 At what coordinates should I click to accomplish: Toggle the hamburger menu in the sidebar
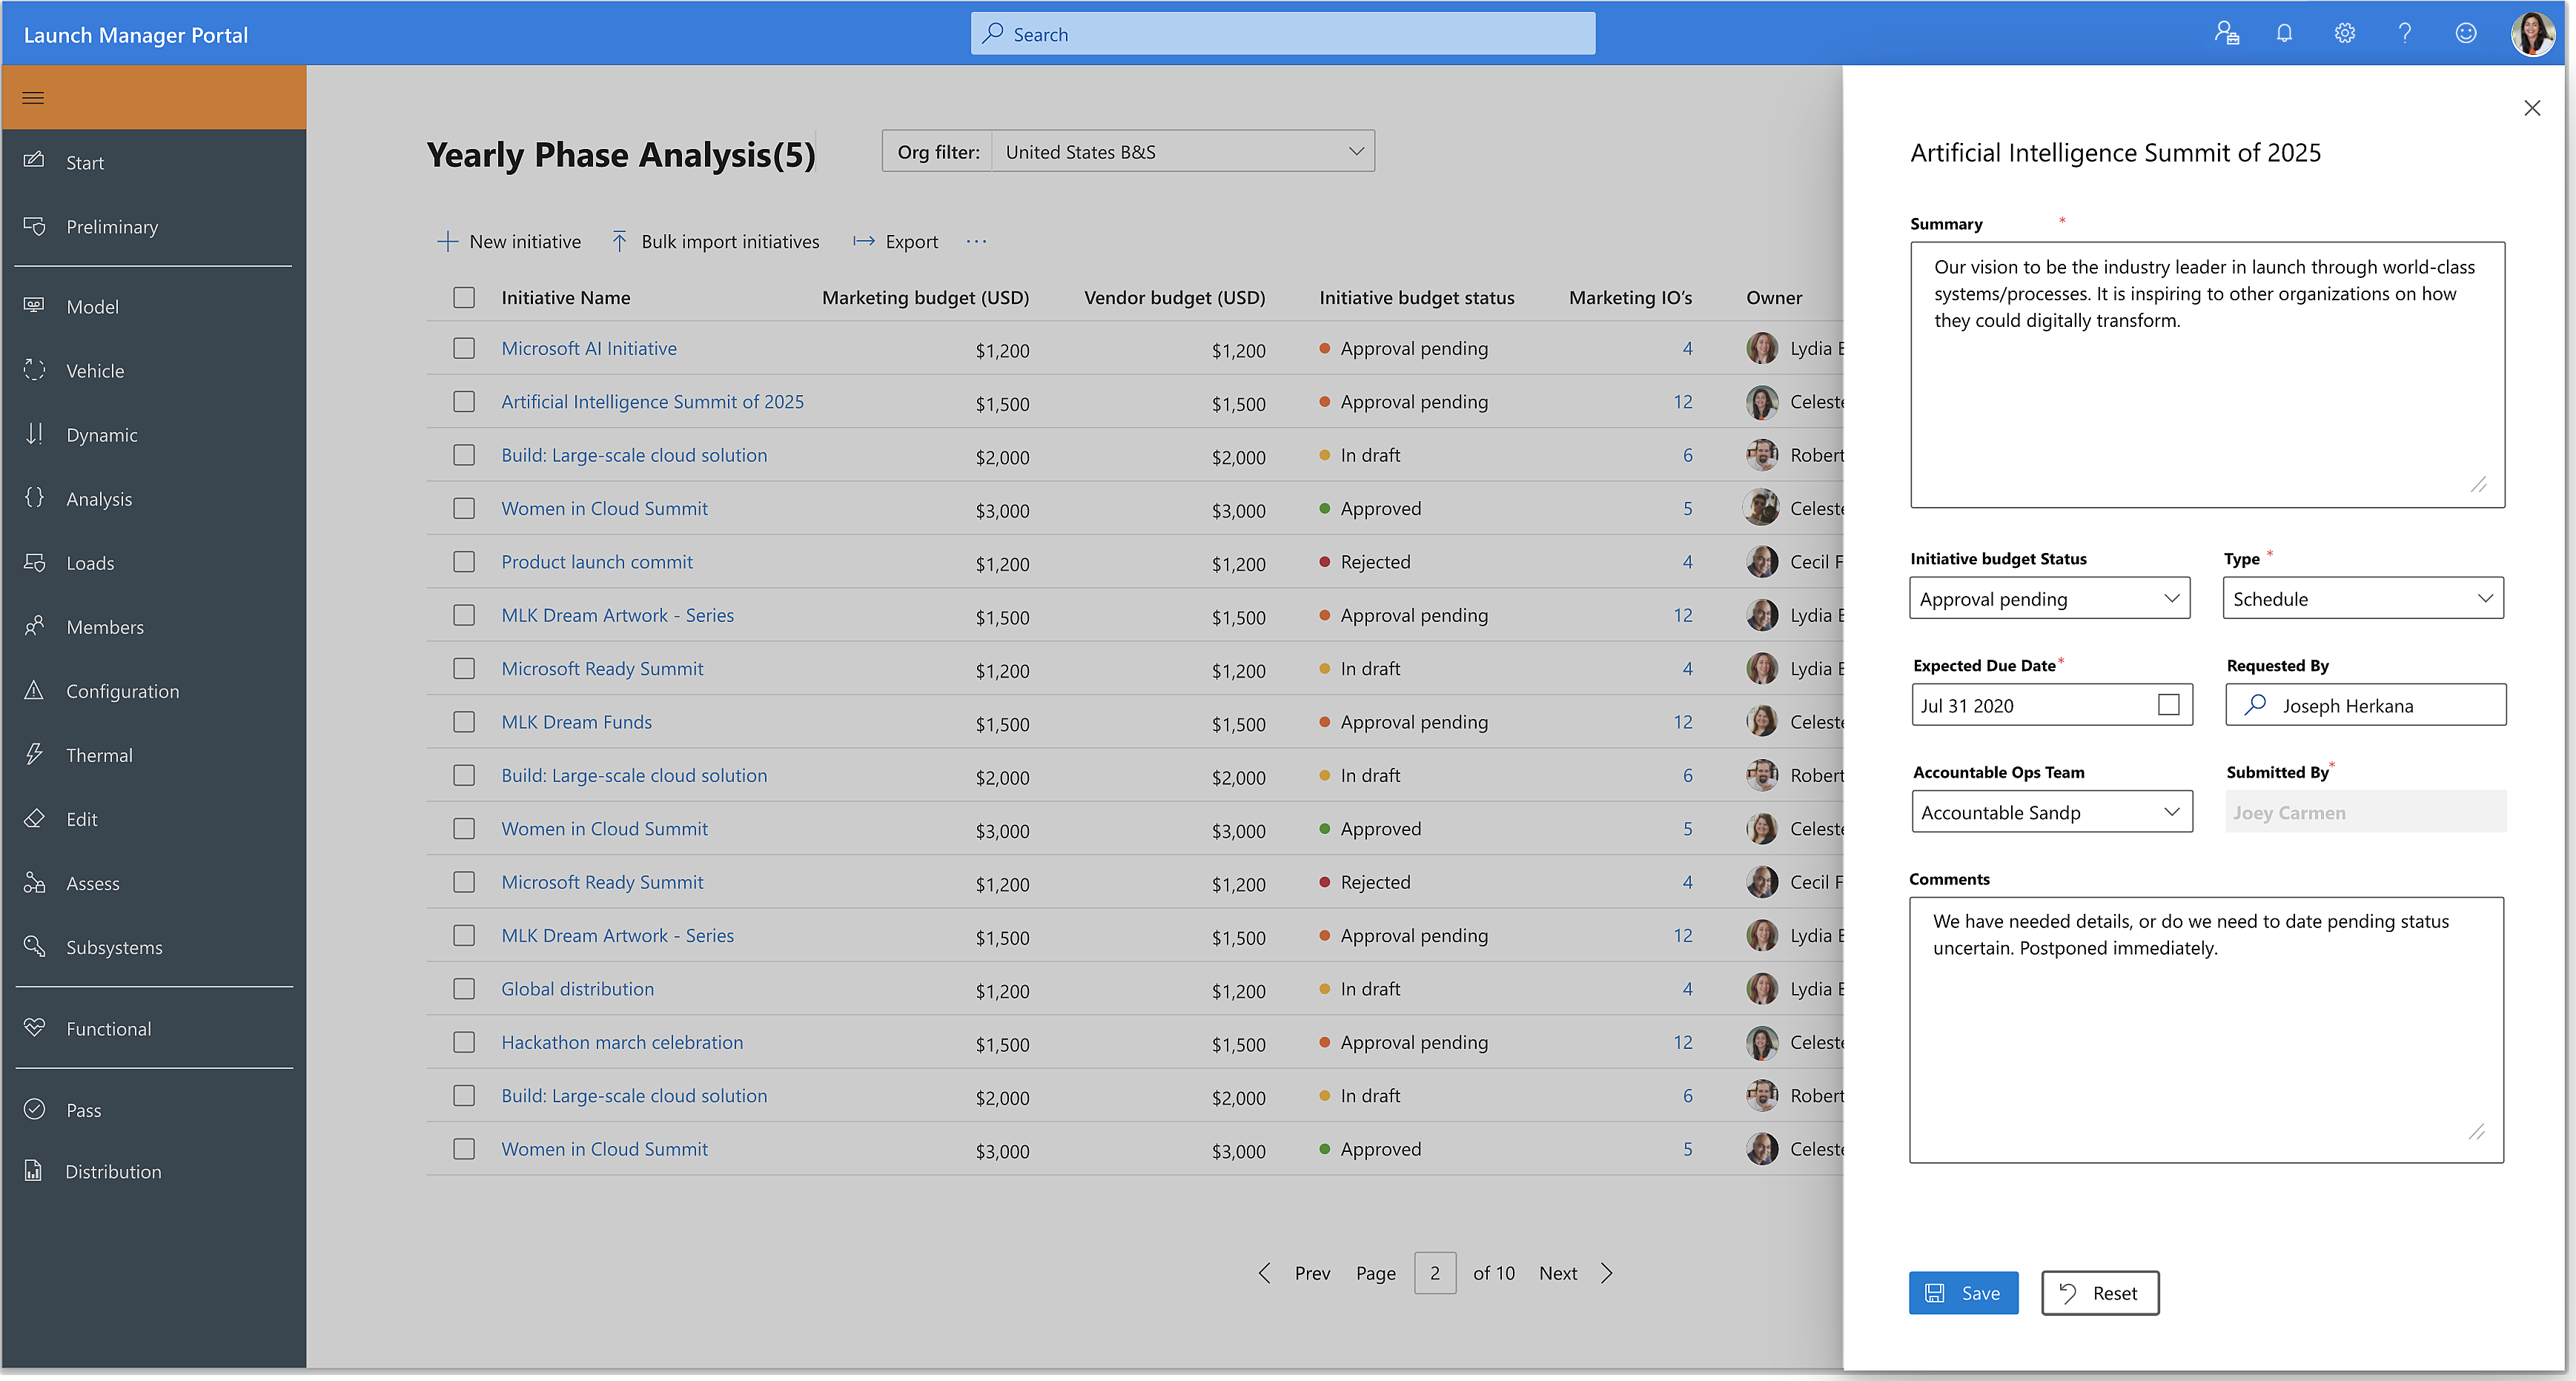(33, 98)
